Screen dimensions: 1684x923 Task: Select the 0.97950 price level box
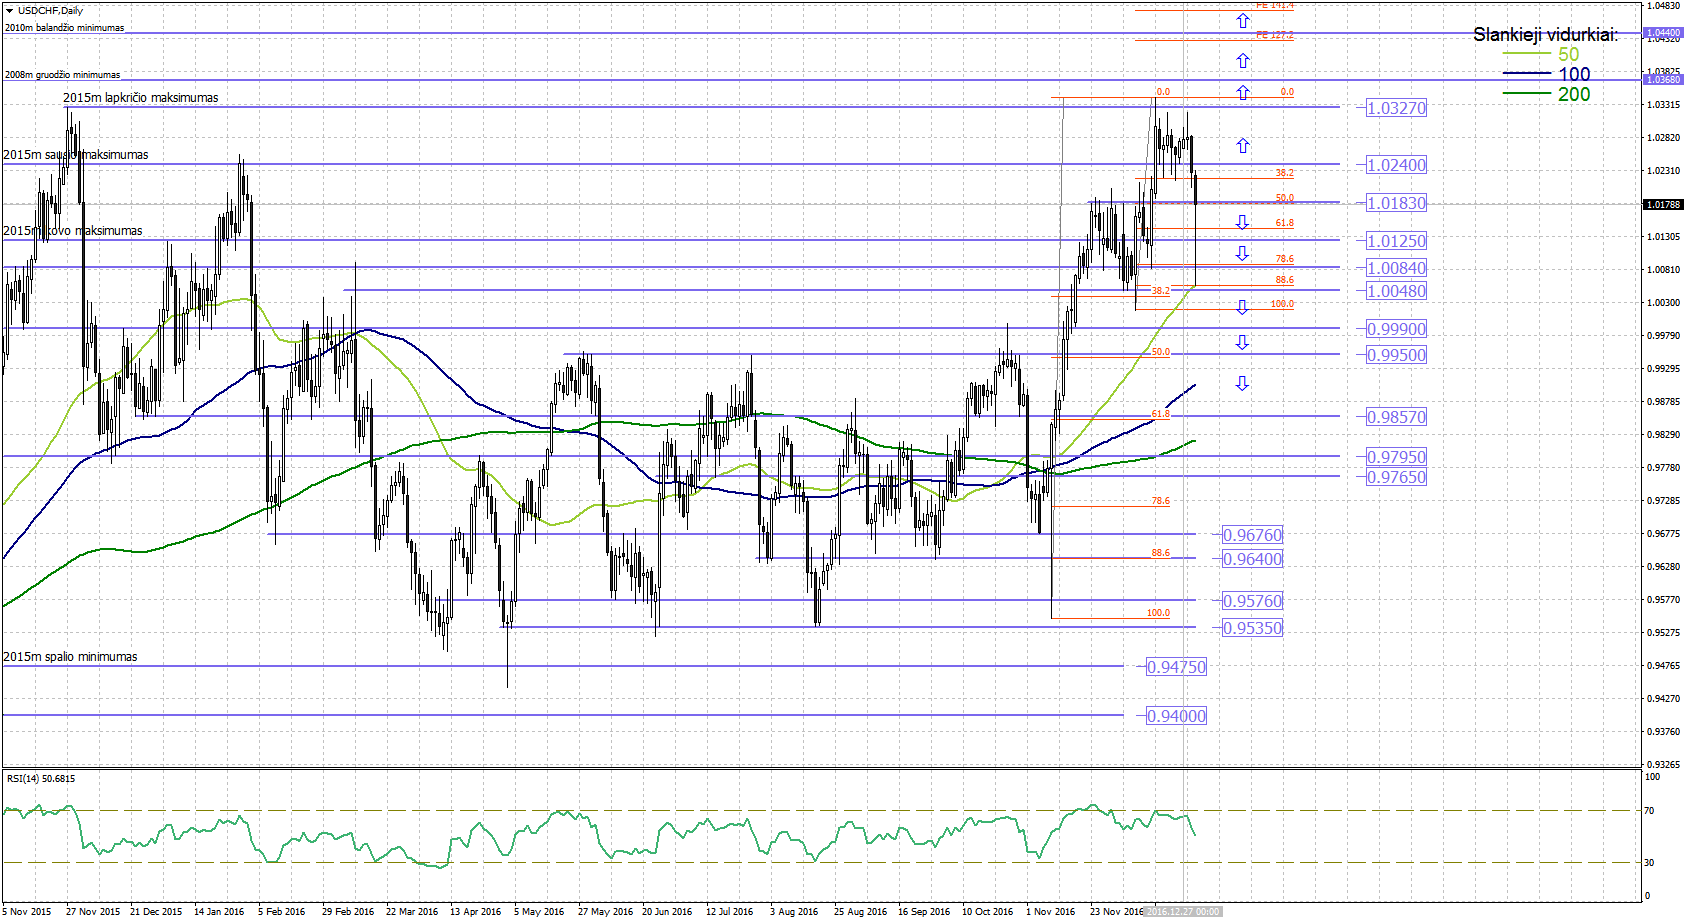pos(1397,457)
